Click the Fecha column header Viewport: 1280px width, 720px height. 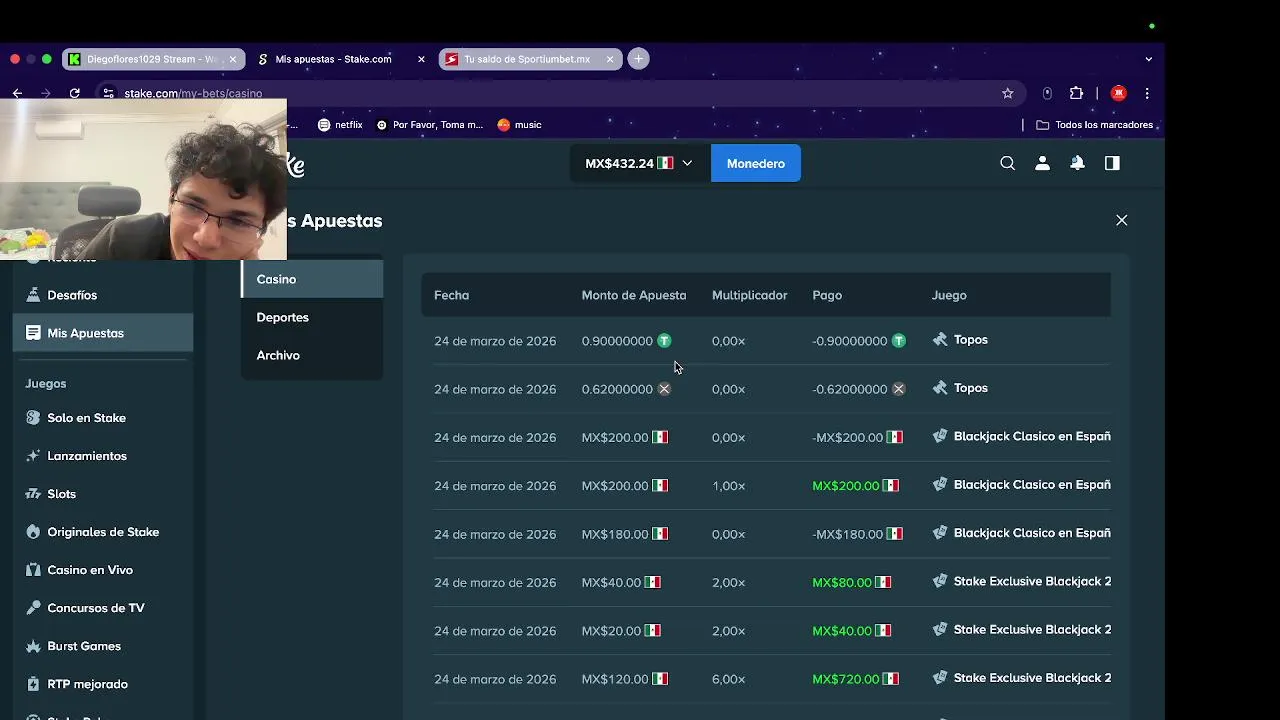451,295
